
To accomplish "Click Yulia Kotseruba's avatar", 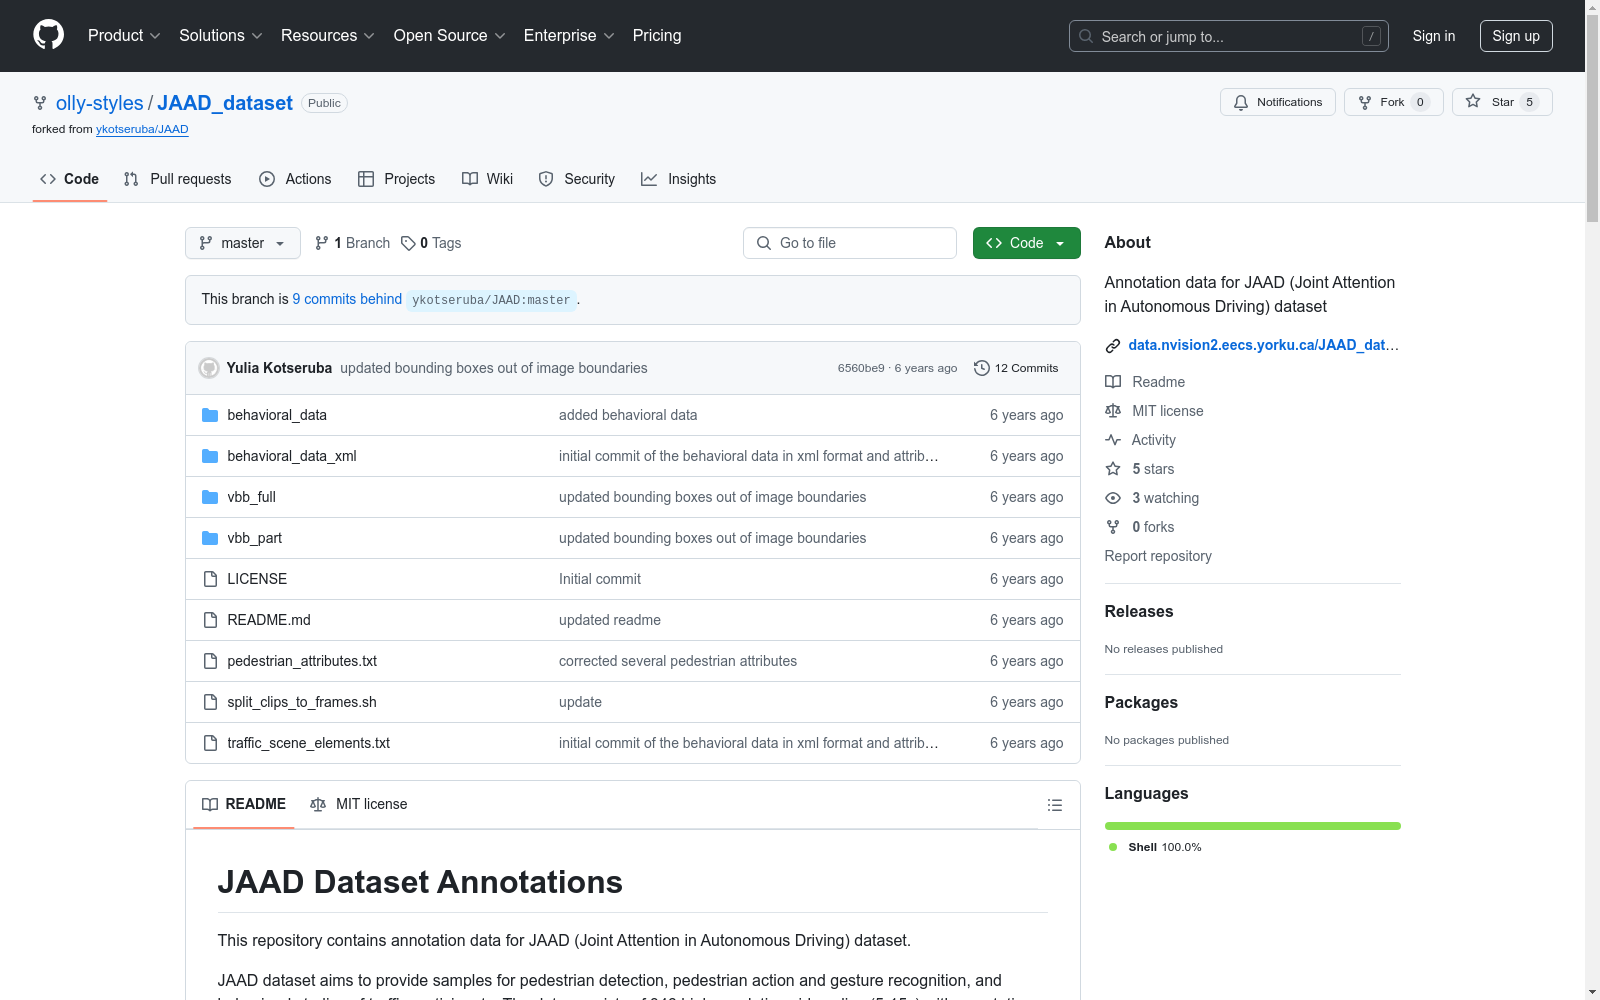I will tap(209, 368).
